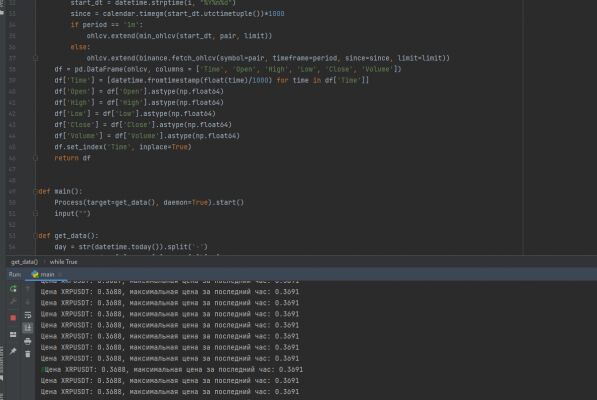Click 'df.set_index' code line
This screenshot has width=597, height=400.
123,147
